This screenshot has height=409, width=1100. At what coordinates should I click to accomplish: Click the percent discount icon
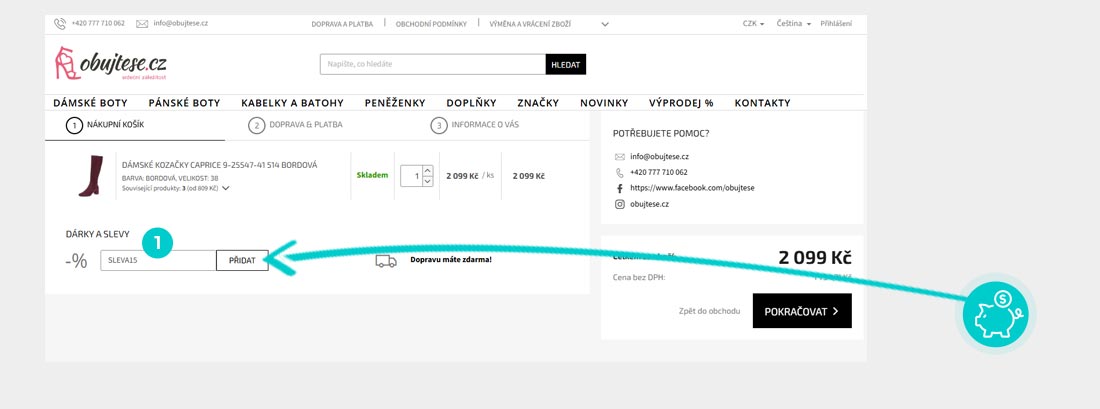(76, 261)
